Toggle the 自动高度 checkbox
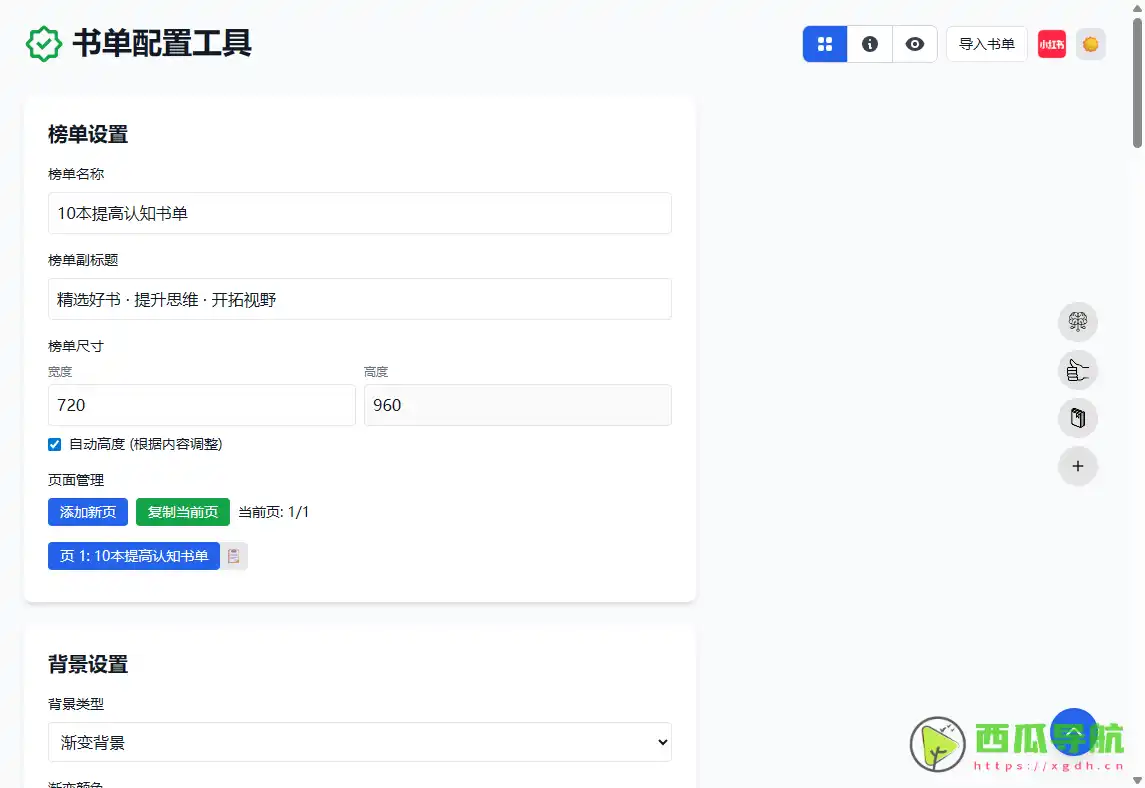This screenshot has width=1145, height=788. pos(54,444)
